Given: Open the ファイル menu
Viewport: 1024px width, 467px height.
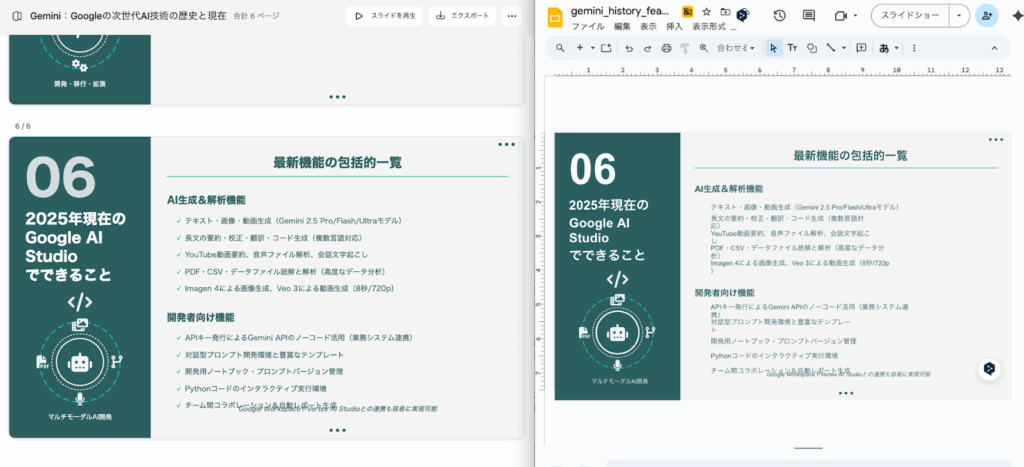Looking at the screenshot, I should [587, 26].
